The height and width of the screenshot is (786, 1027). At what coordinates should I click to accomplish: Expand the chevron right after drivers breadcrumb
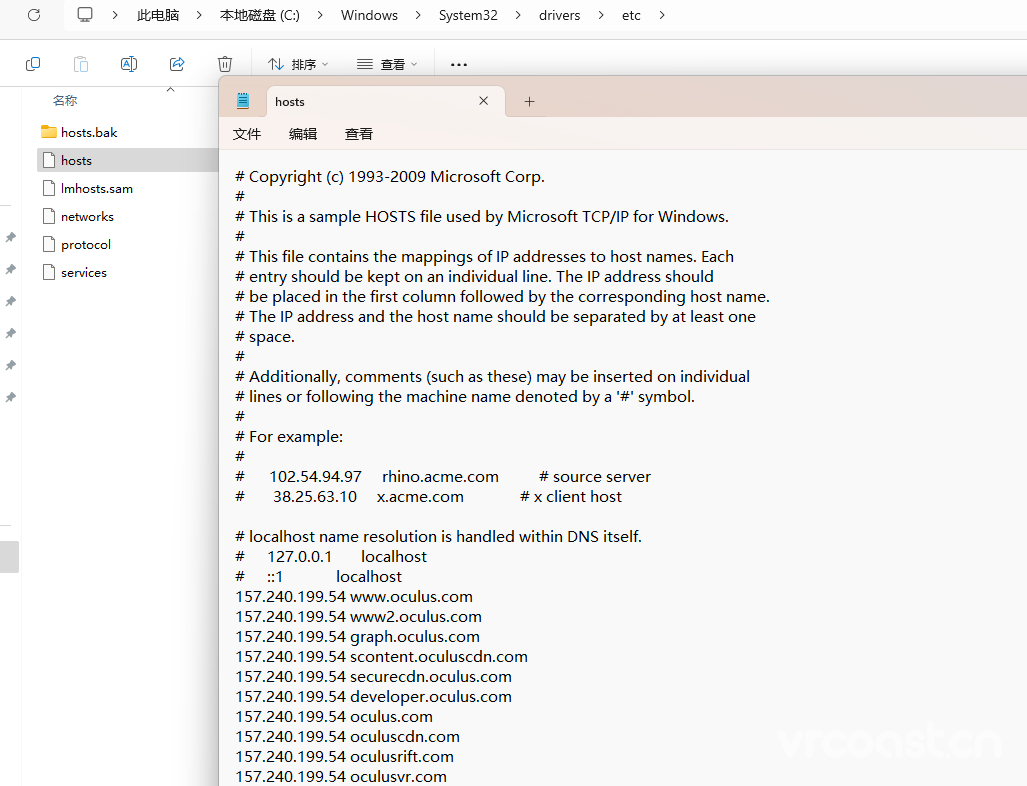tap(601, 15)
